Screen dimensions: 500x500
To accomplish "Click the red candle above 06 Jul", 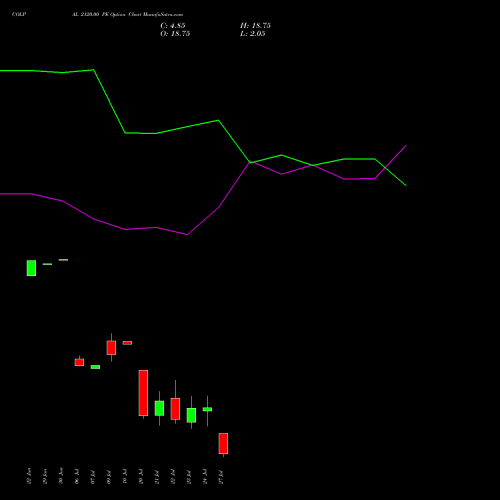I will click(79, 362).
